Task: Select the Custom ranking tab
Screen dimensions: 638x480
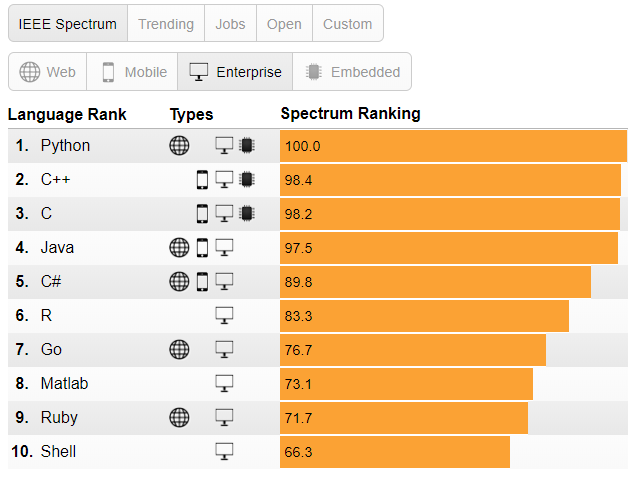Action: tap(347, 24)
